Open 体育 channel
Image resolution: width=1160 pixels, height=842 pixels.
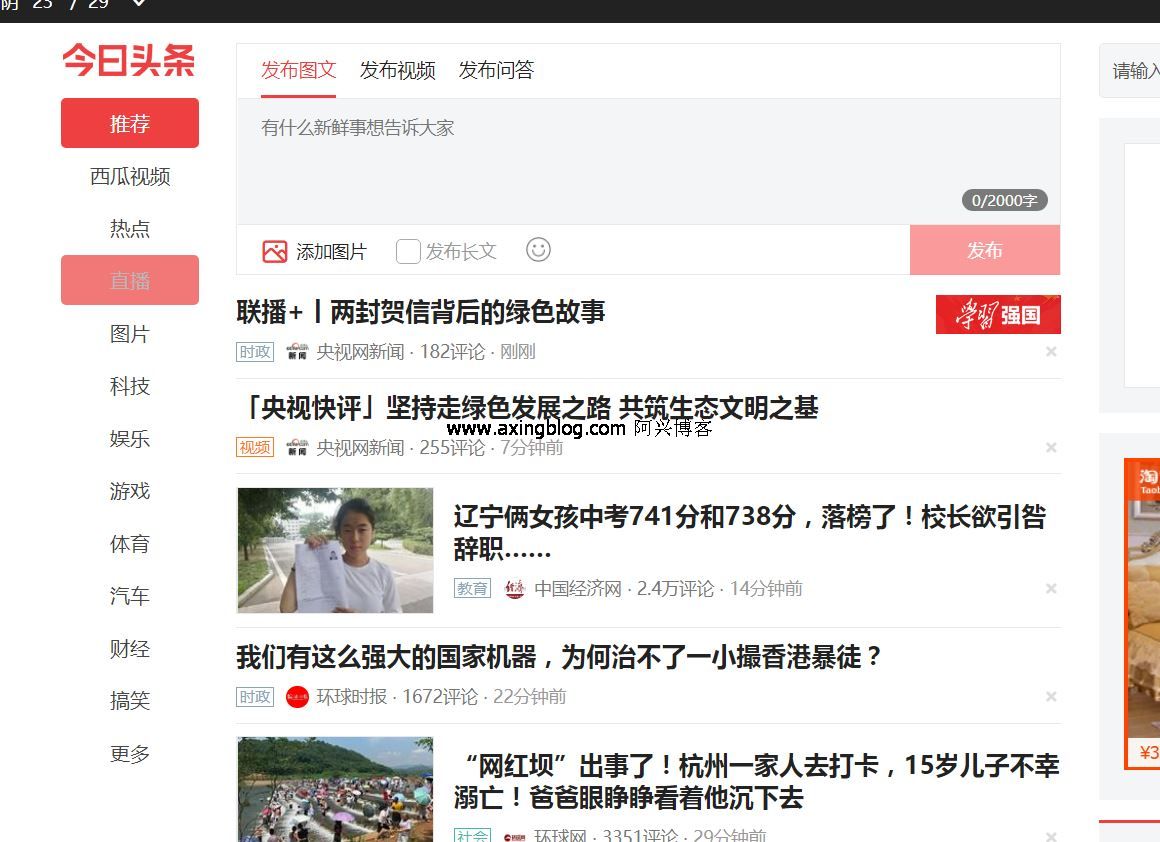129,544
